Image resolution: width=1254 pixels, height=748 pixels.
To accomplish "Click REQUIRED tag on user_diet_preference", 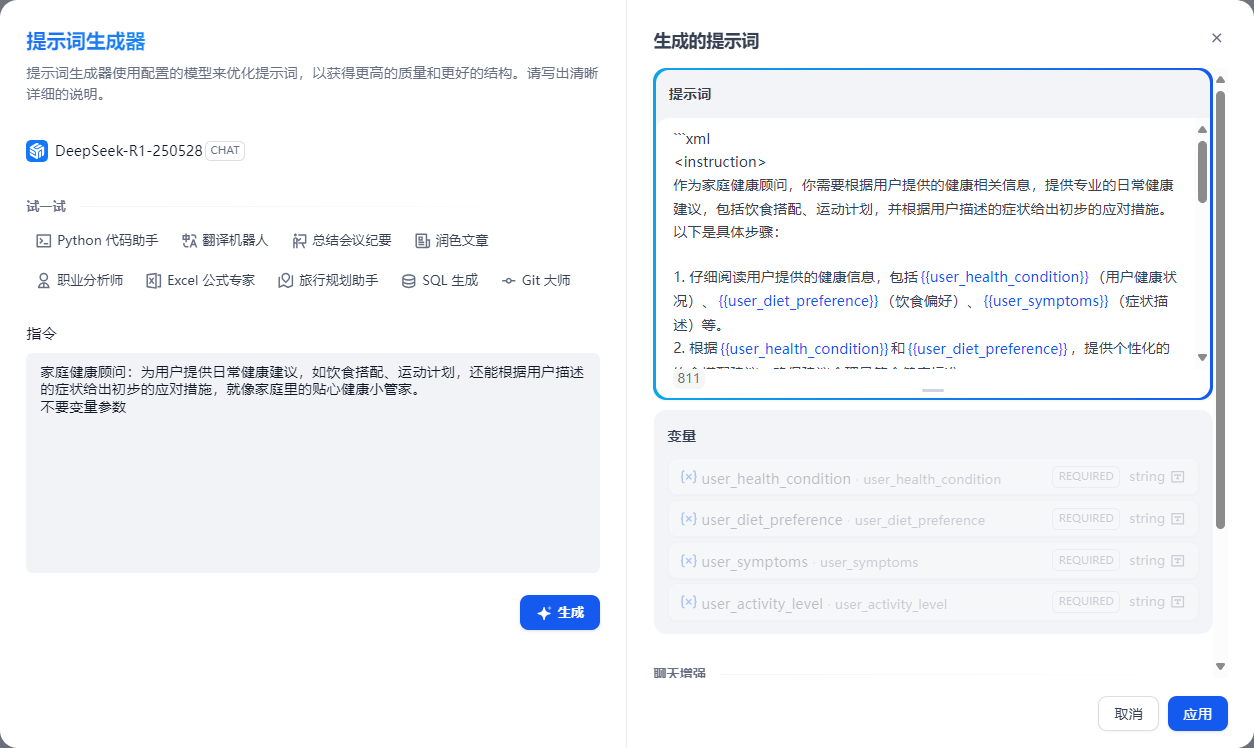I will [x=1086, y=519].
